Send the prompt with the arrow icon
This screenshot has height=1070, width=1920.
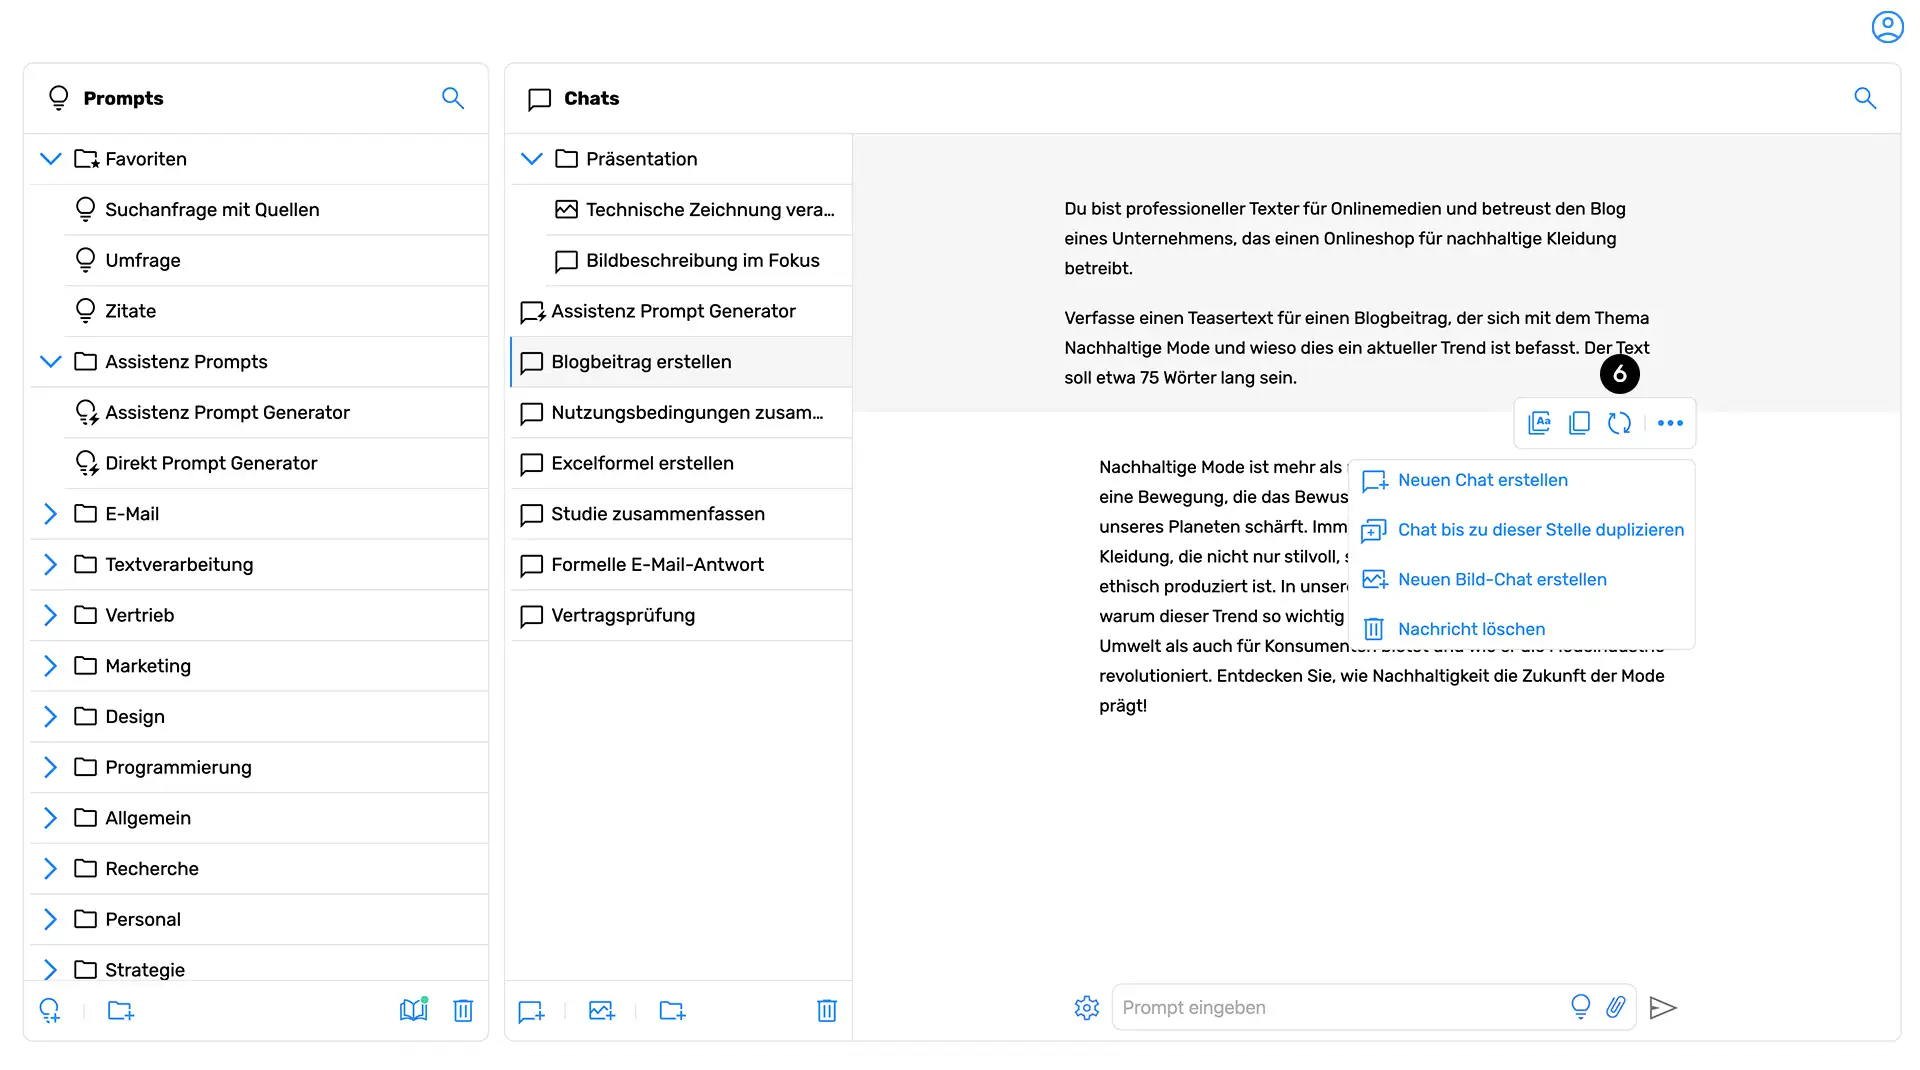[x=1662, y=1007]
